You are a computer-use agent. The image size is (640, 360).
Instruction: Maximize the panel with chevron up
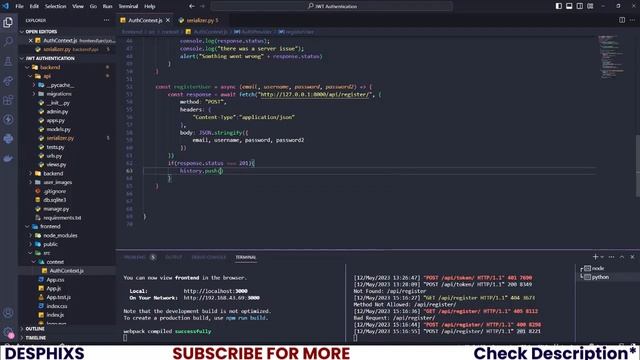tap(622, 257)
